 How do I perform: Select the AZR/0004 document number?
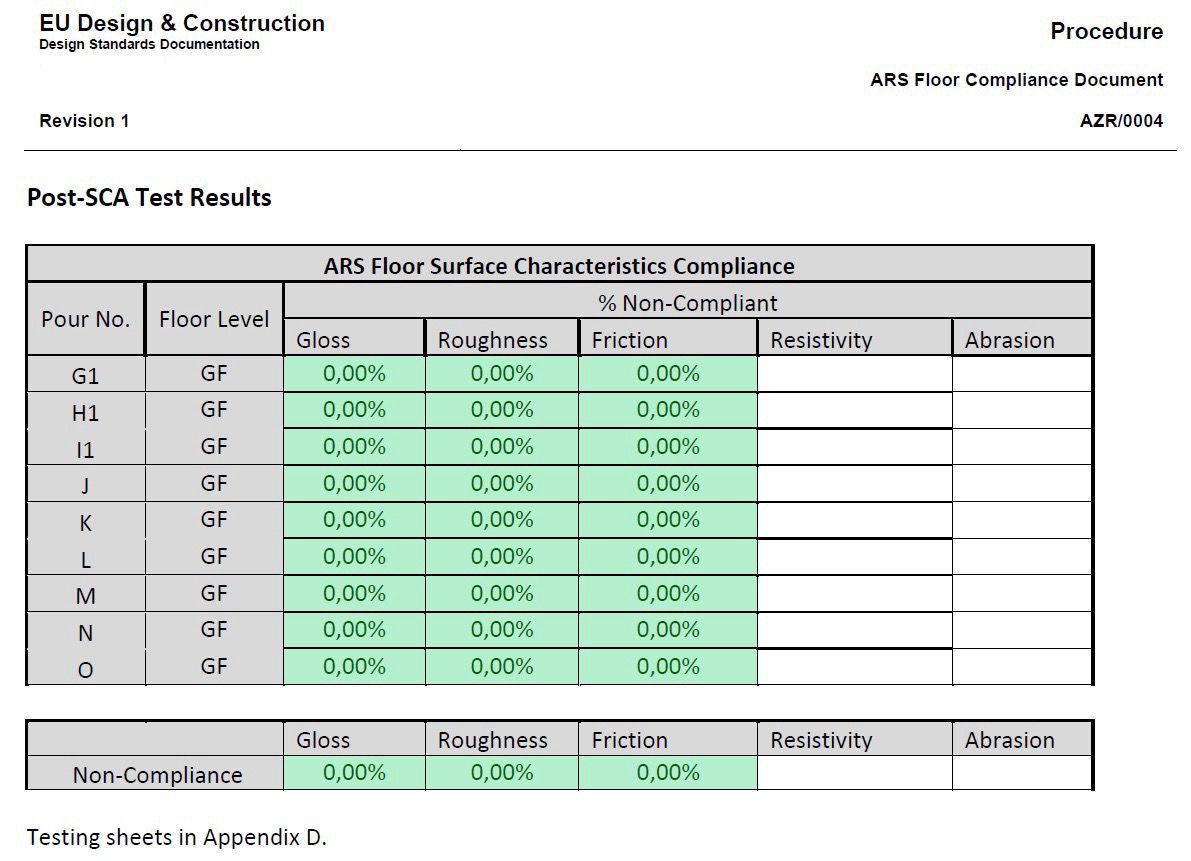[x=1121, y=121]
